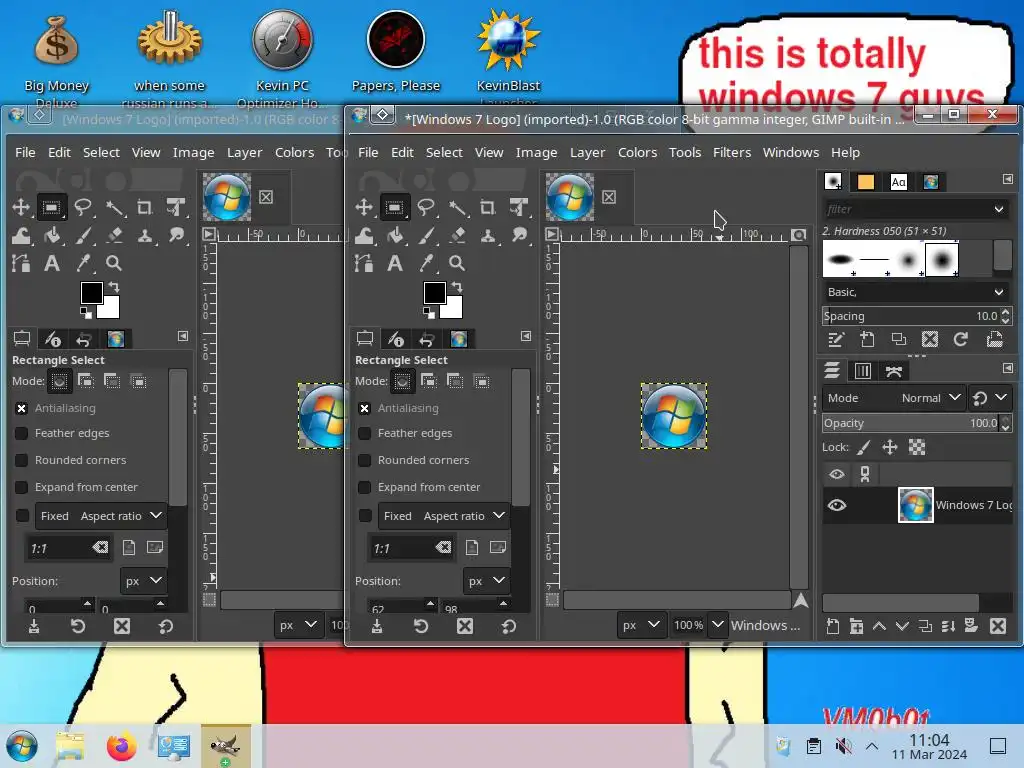Select Bucket Fill tool in front window
1024x768 pixels.
click(394, 236)
